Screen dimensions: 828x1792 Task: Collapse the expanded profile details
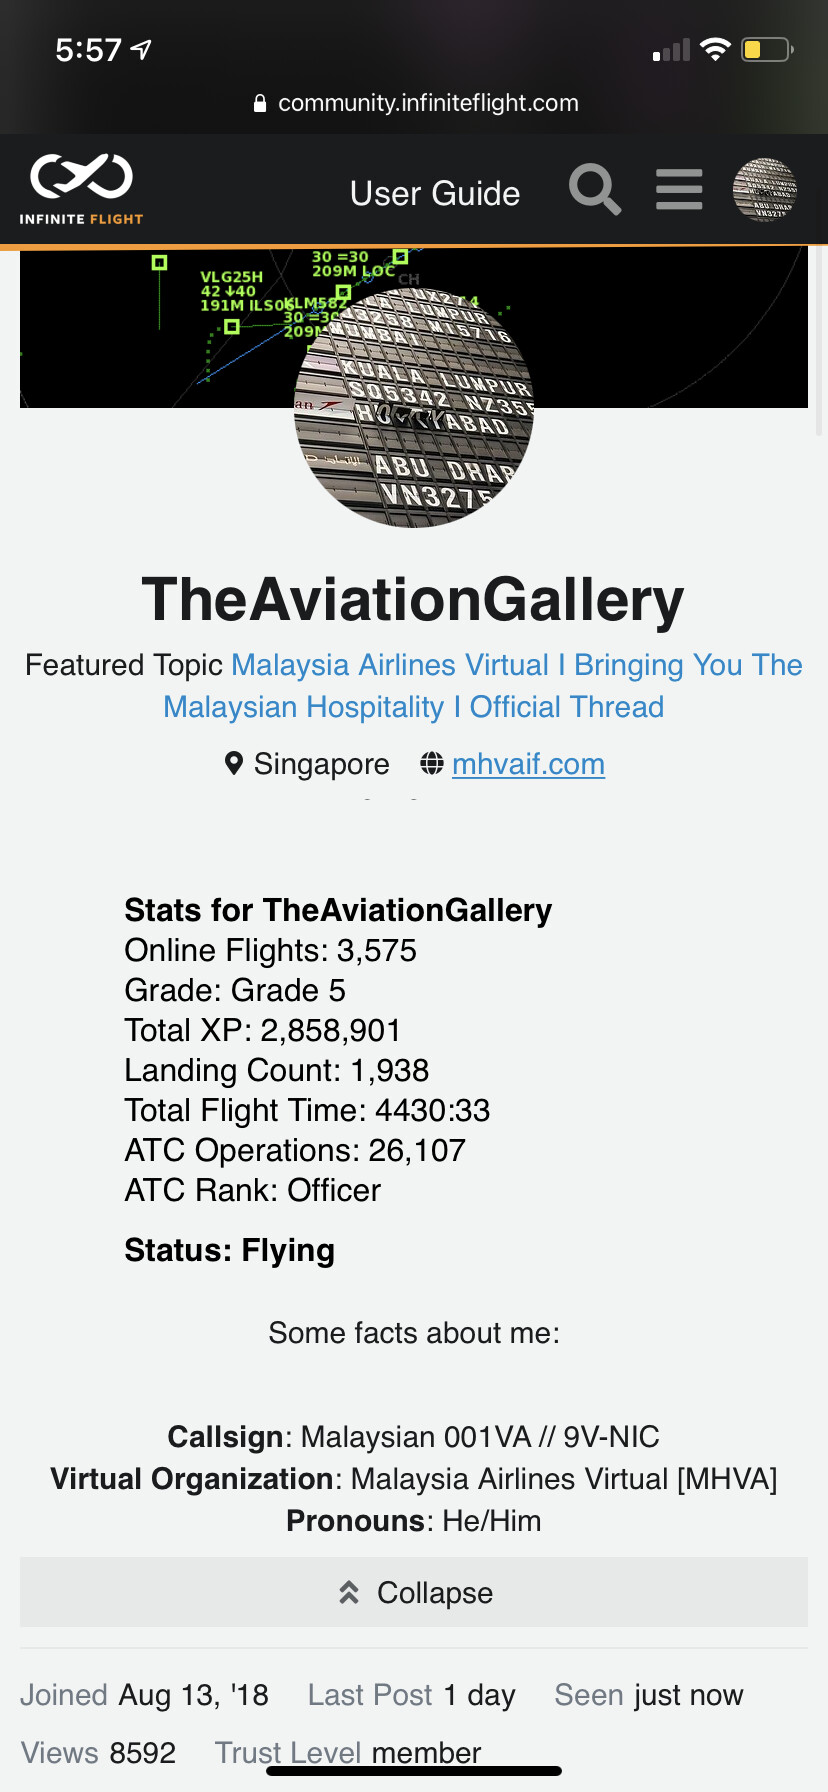414,1592
